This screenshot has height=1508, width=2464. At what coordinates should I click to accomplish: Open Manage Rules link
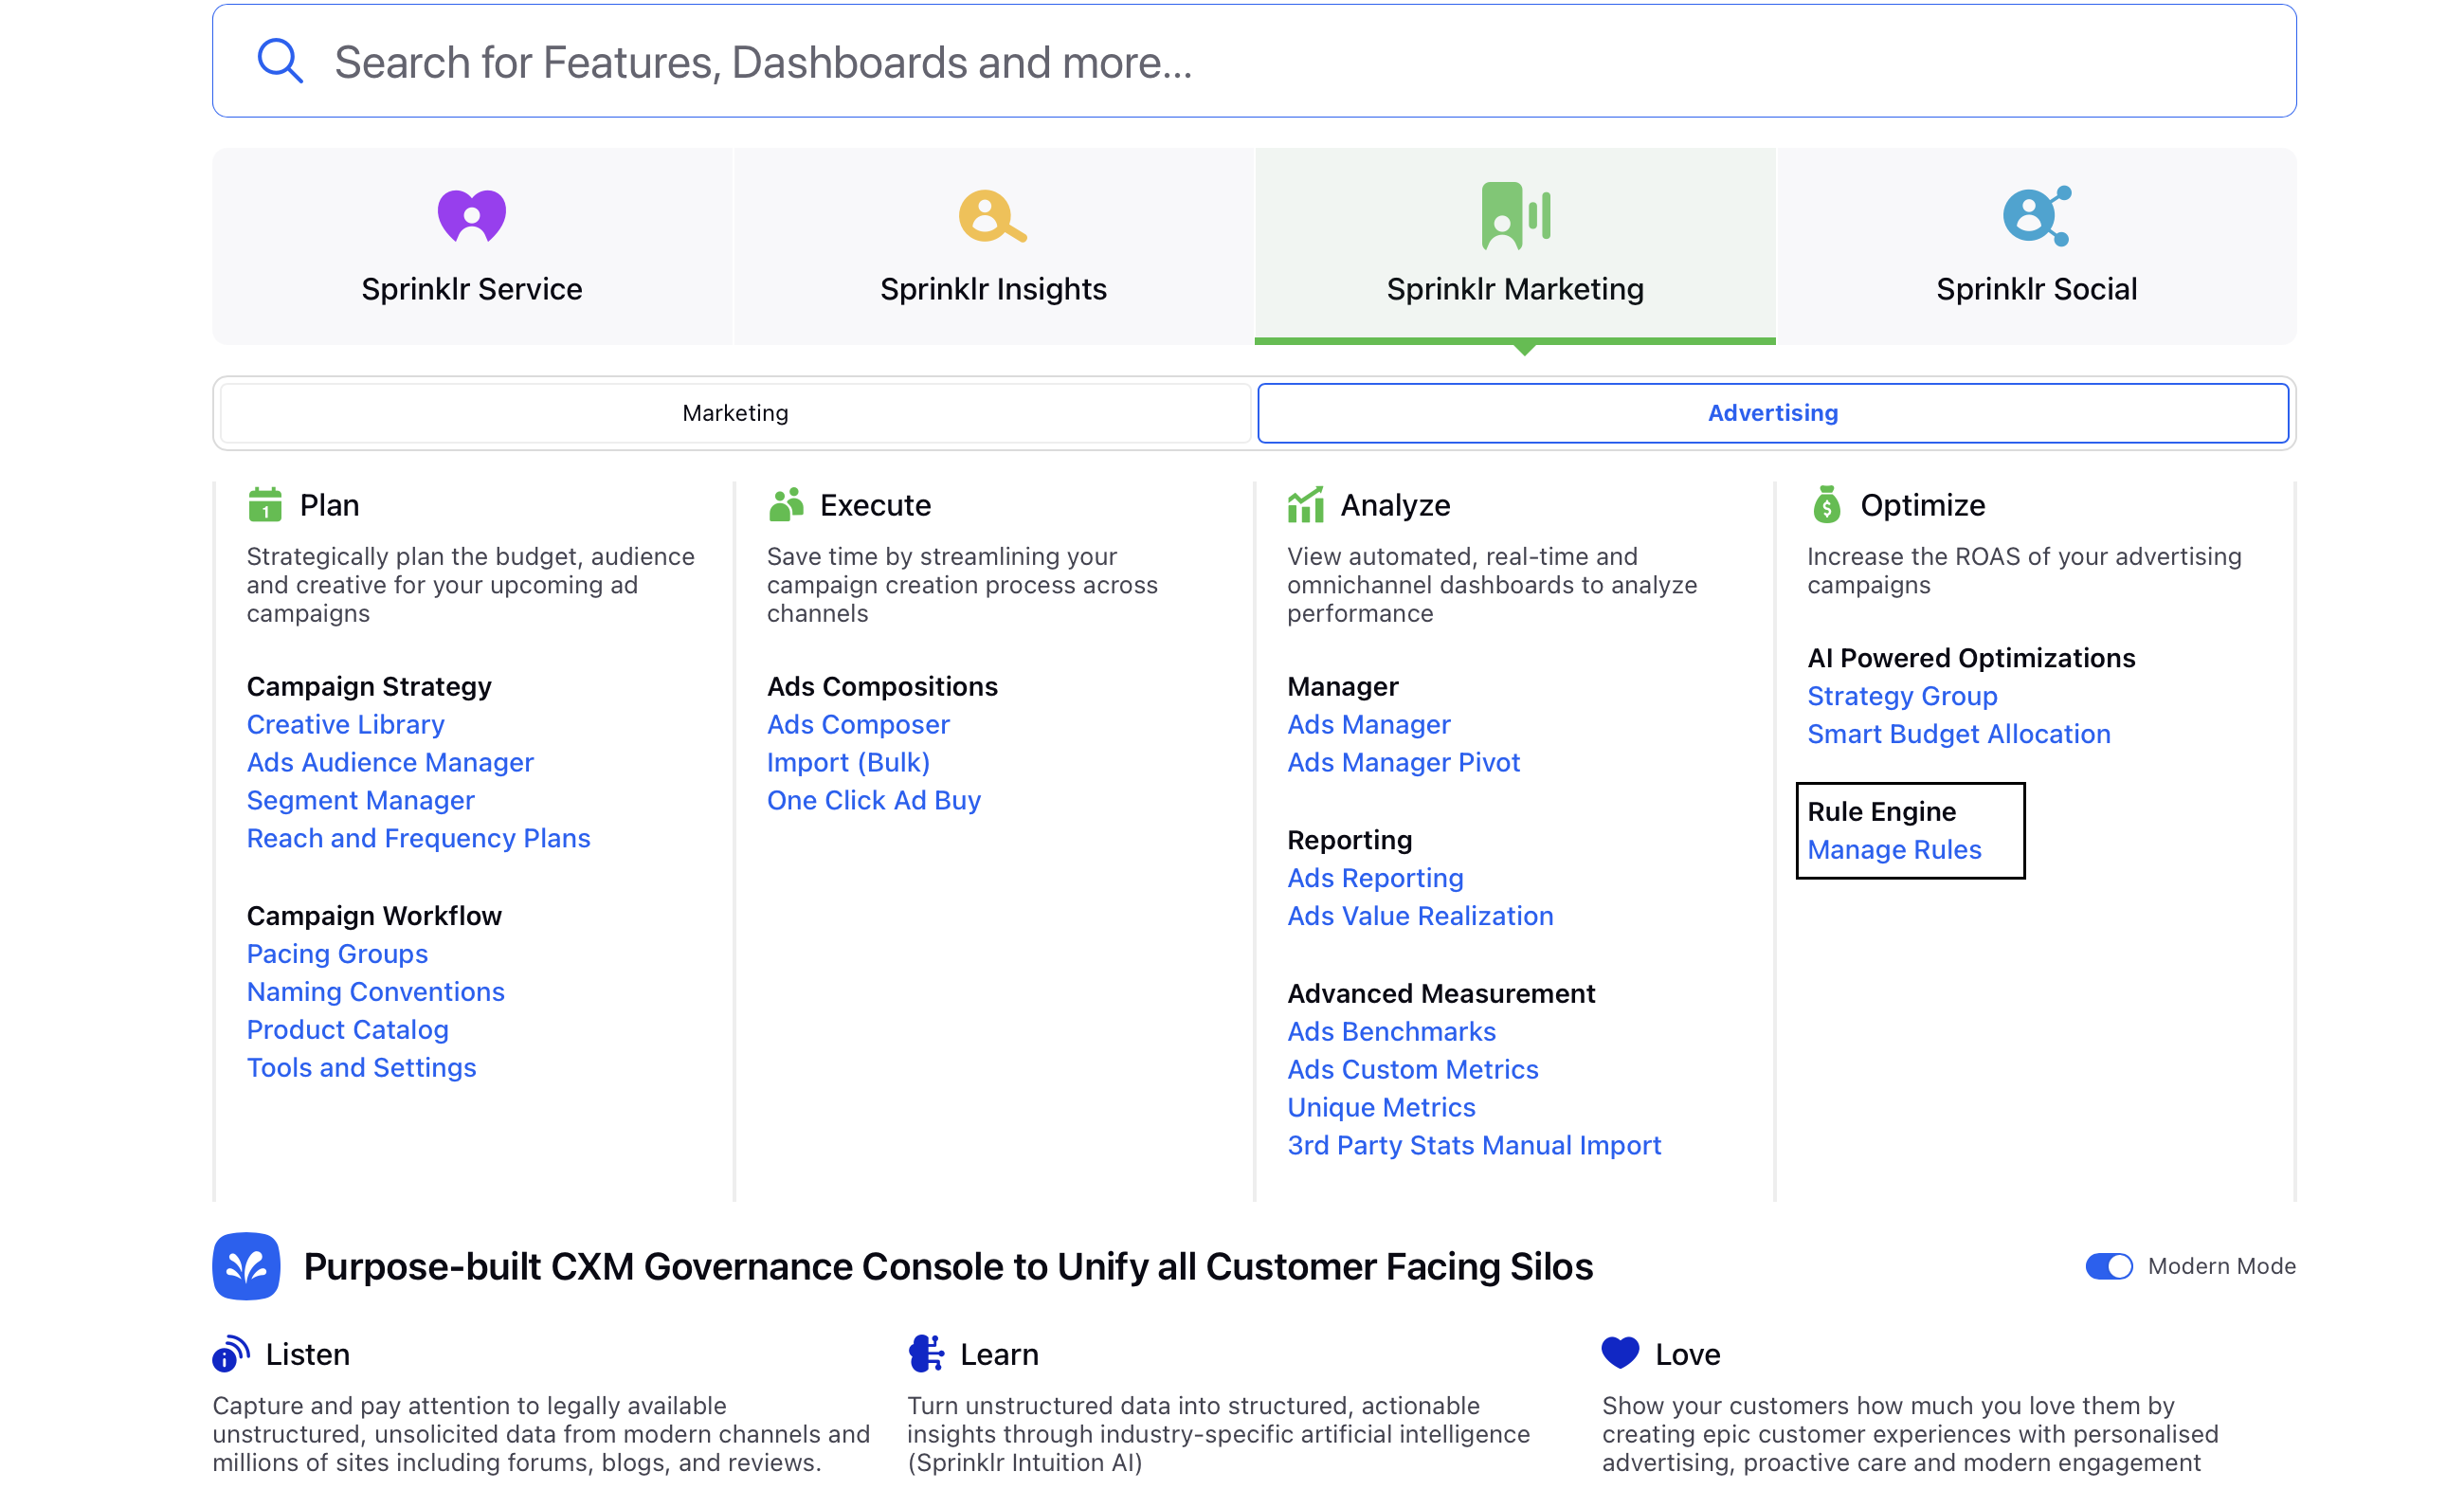1894,849
